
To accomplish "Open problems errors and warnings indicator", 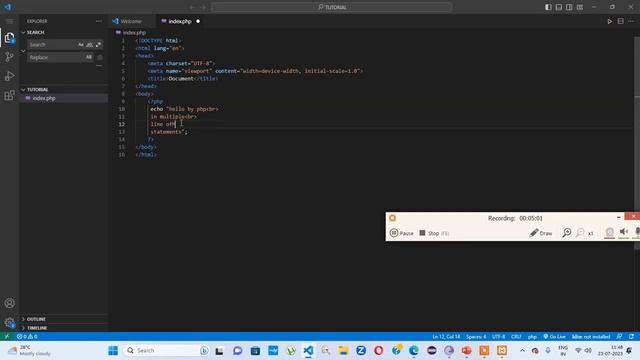I will coord(27,336).
